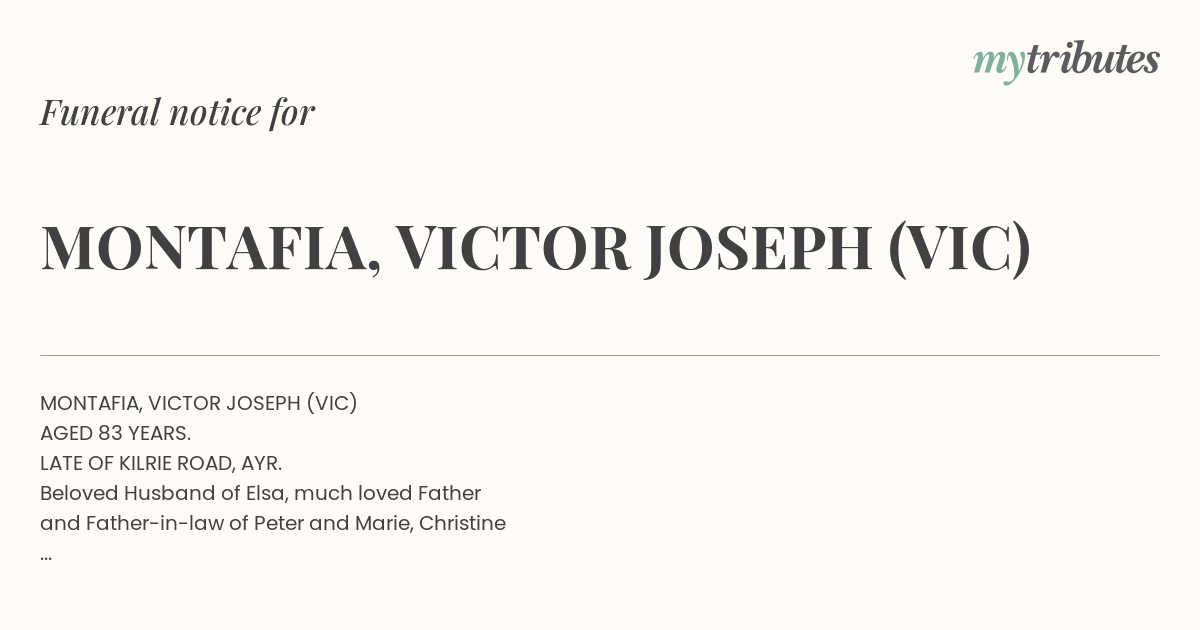This screenshot has height=630, width=1200.
Task: Select the "Funeral notice for" italic heading
Action: point(177,112)
